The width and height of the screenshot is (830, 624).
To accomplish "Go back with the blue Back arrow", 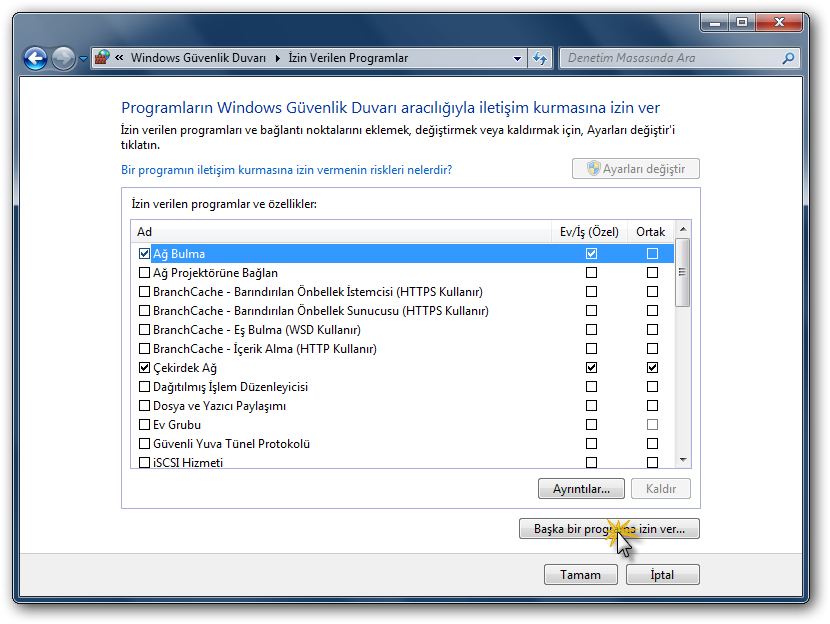I will coord(35,58).
